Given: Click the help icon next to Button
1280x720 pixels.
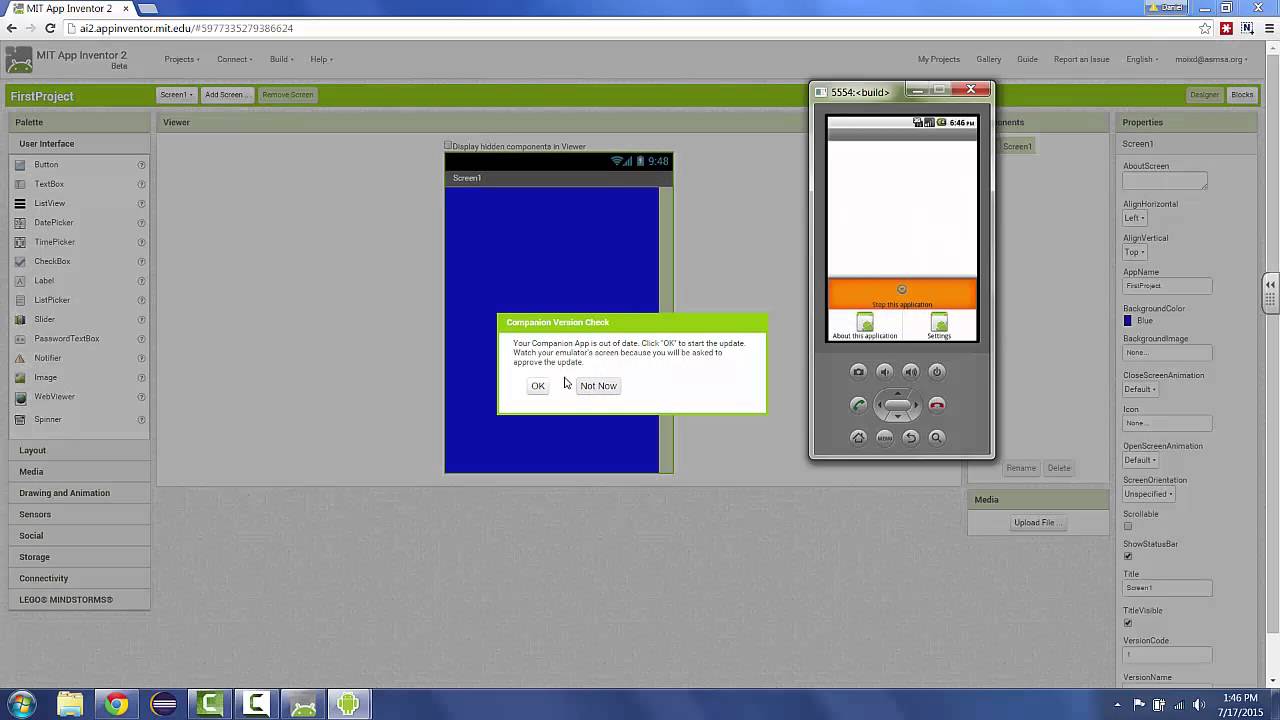Looking at the screenshot, I should (x=141, y=165).
